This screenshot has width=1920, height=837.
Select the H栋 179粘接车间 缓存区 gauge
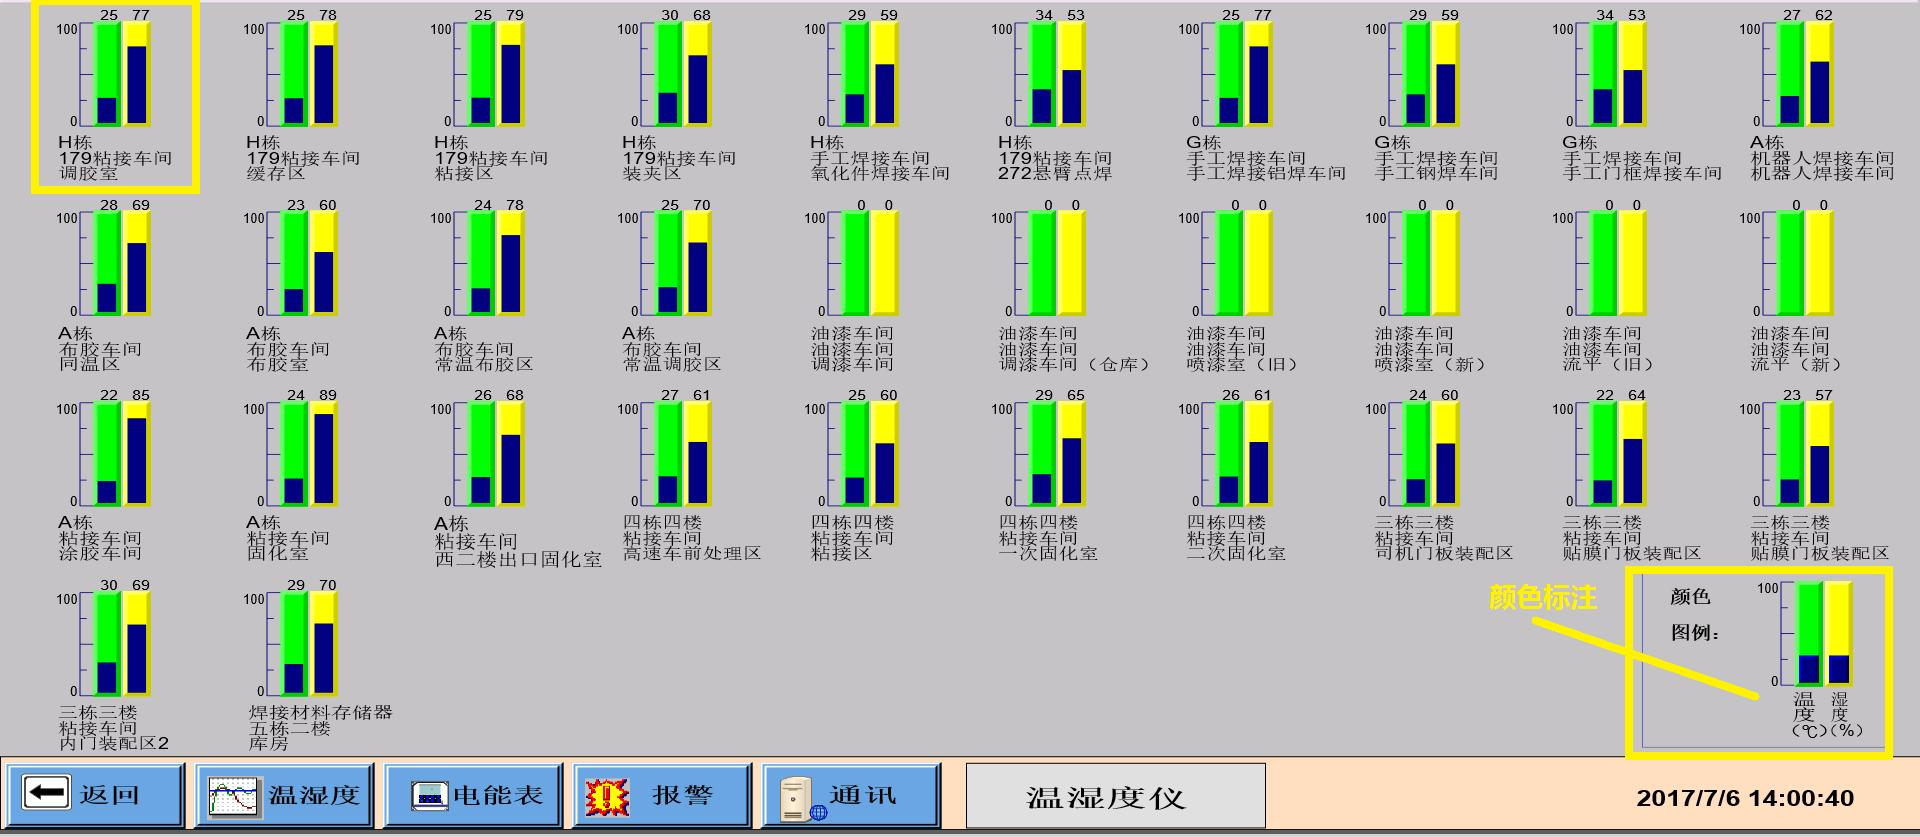point(308,74)
